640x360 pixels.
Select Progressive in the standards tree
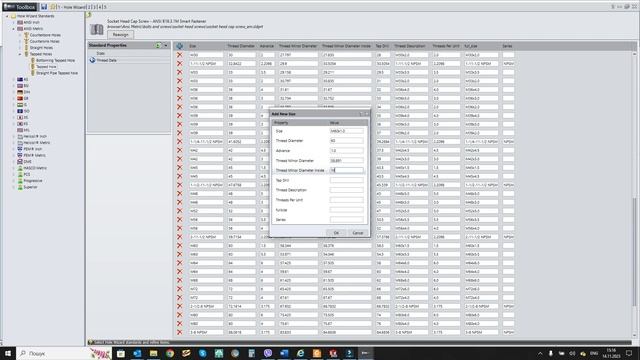point(33,181)
